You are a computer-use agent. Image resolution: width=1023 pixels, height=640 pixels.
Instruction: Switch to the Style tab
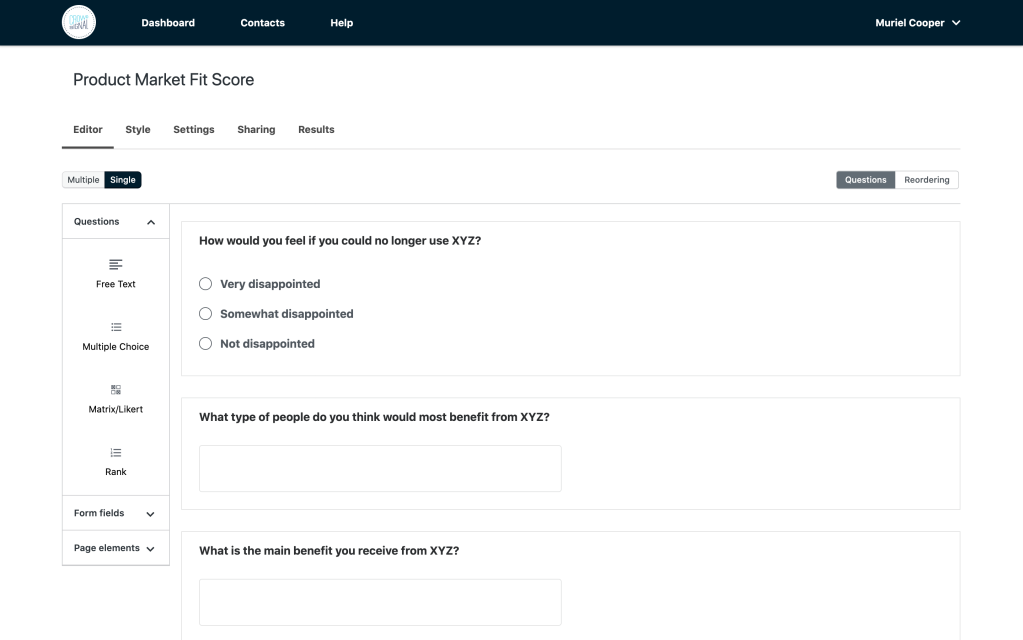click(x=138, y=130)
